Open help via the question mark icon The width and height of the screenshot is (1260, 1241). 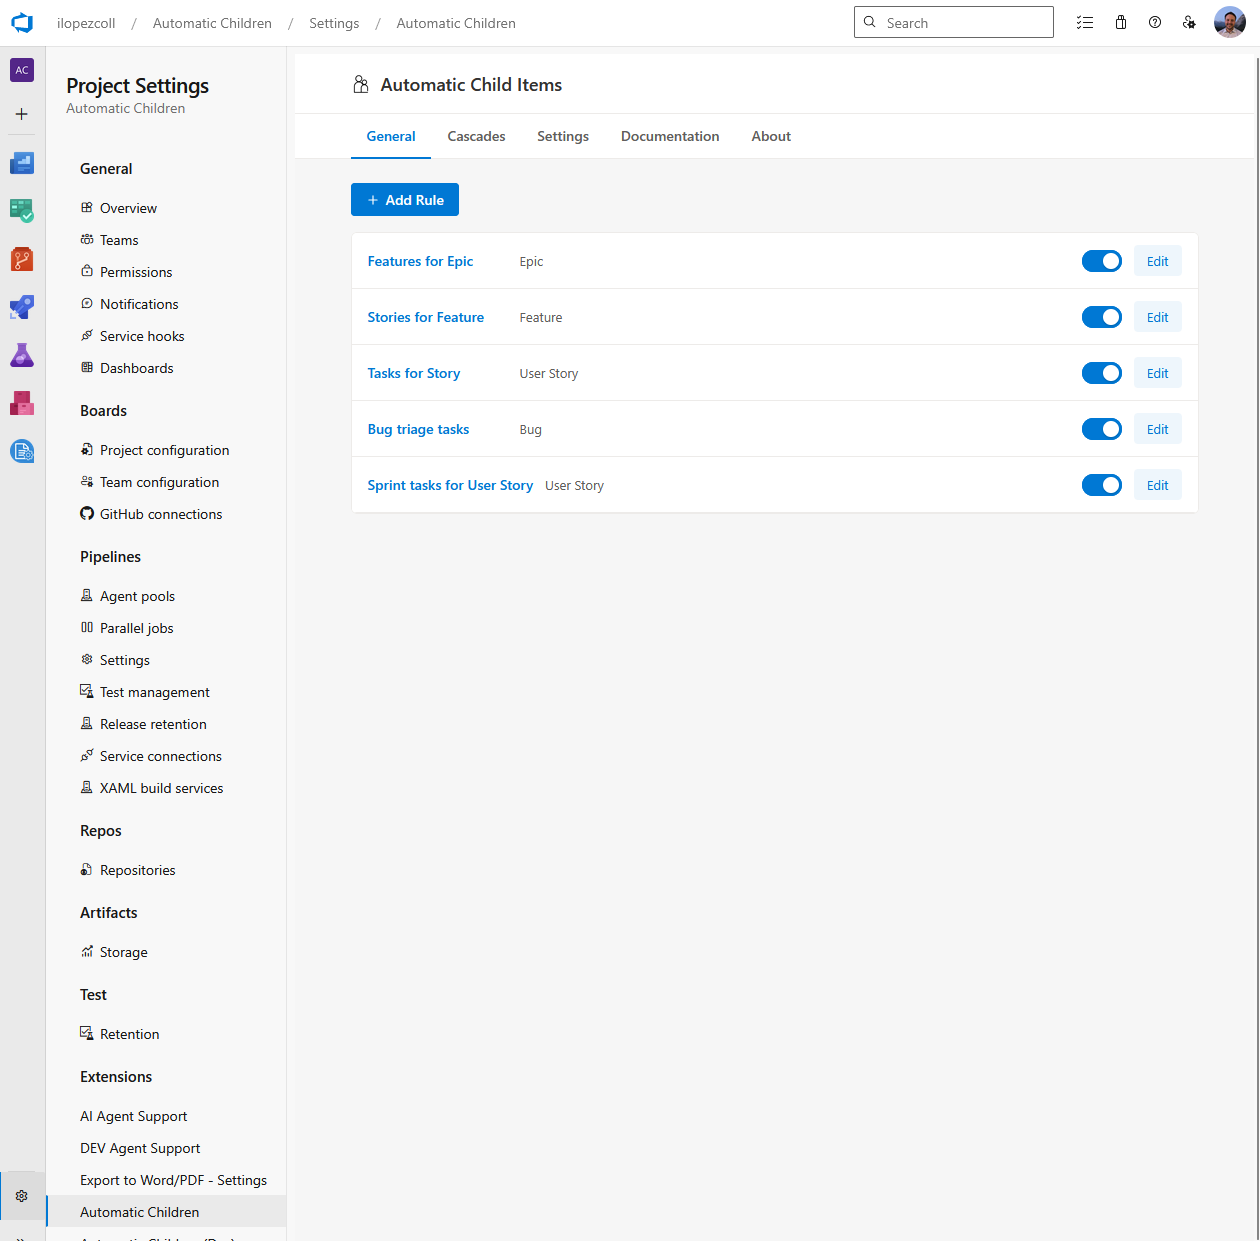click(x=1155, y=21)
